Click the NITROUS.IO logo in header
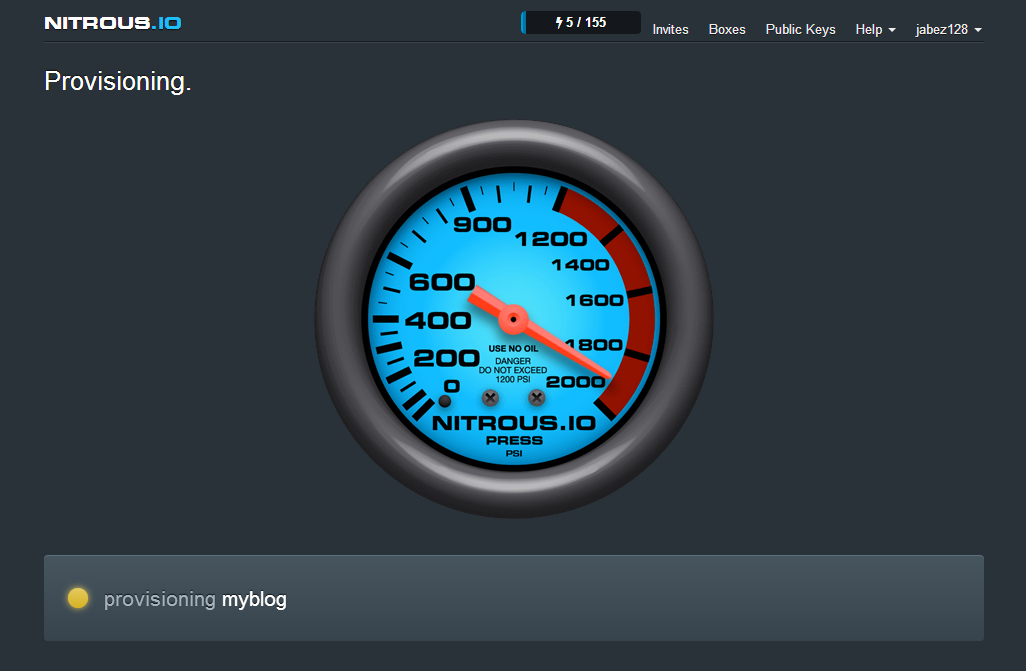 tap(113, 23)
